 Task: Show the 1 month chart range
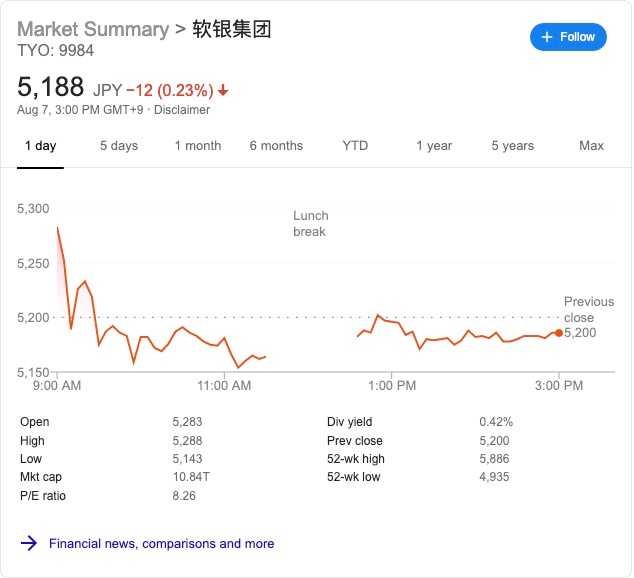point(198,146)
